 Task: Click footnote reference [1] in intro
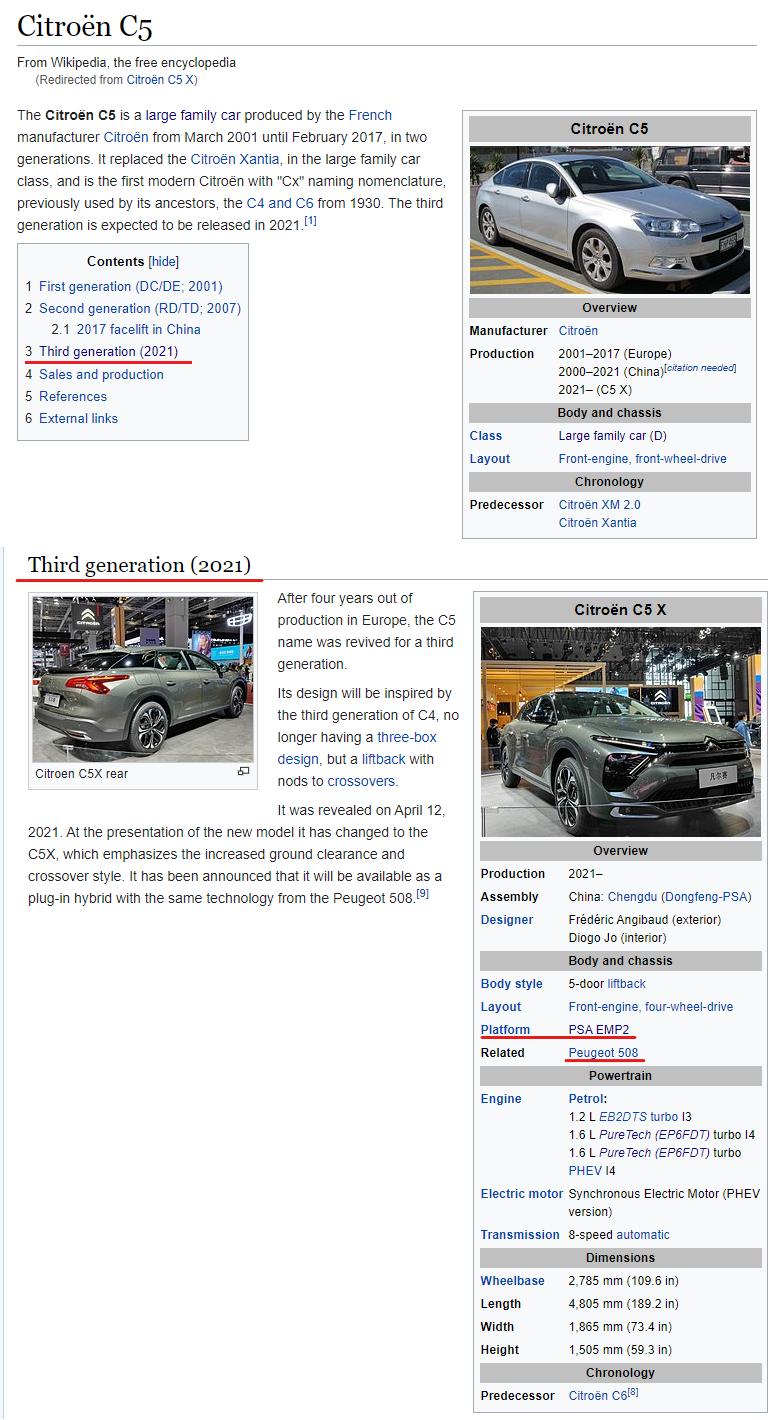point(310,221)
